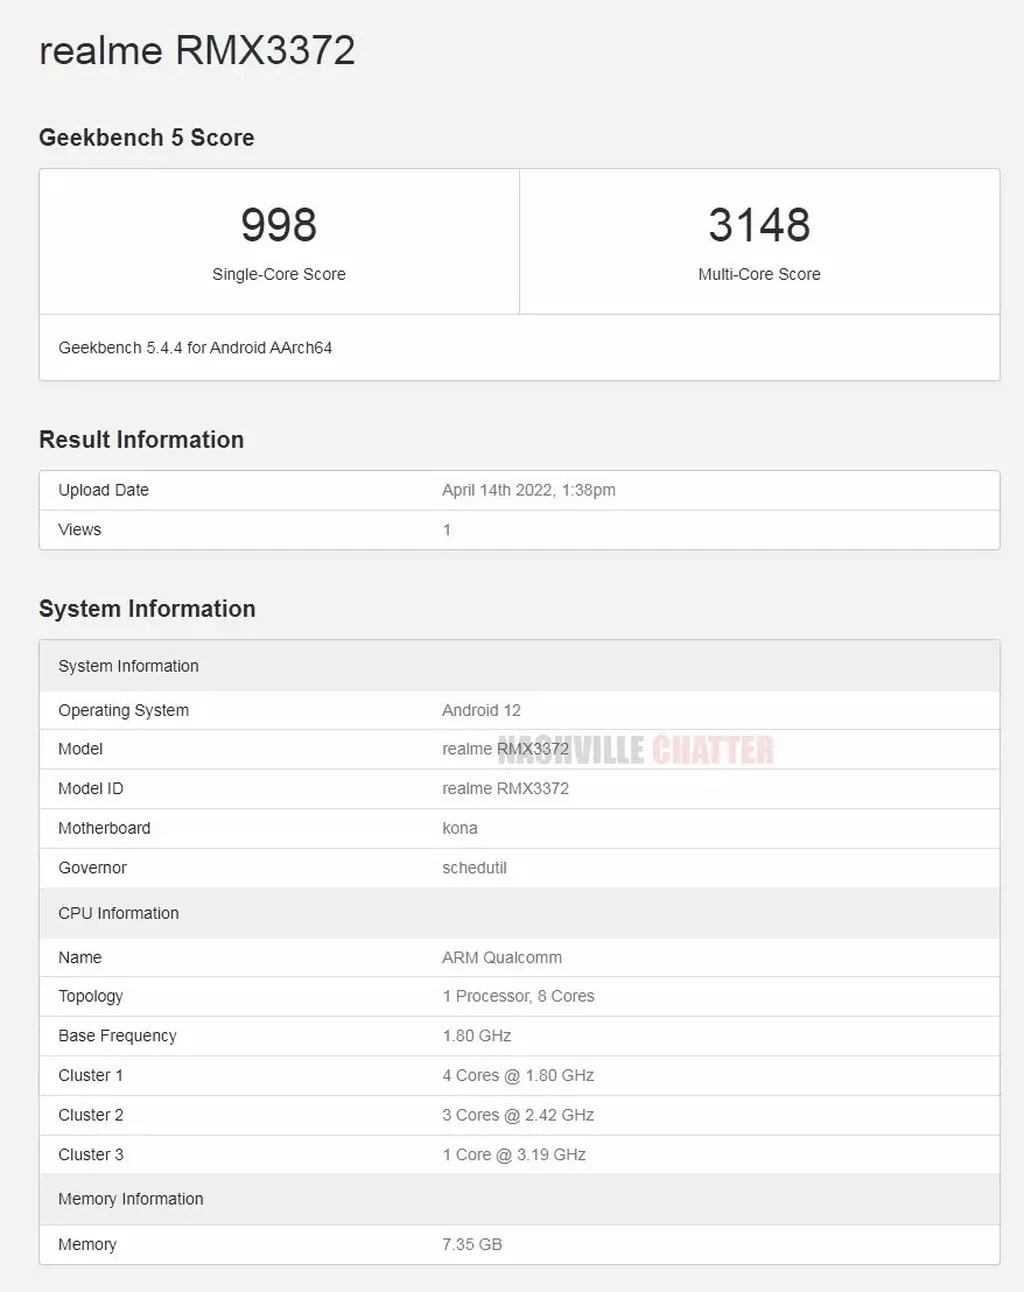The width and height of the screenshot is (1024, 1292).
Task: Click the Result Information heading
Action: point(141,440)
